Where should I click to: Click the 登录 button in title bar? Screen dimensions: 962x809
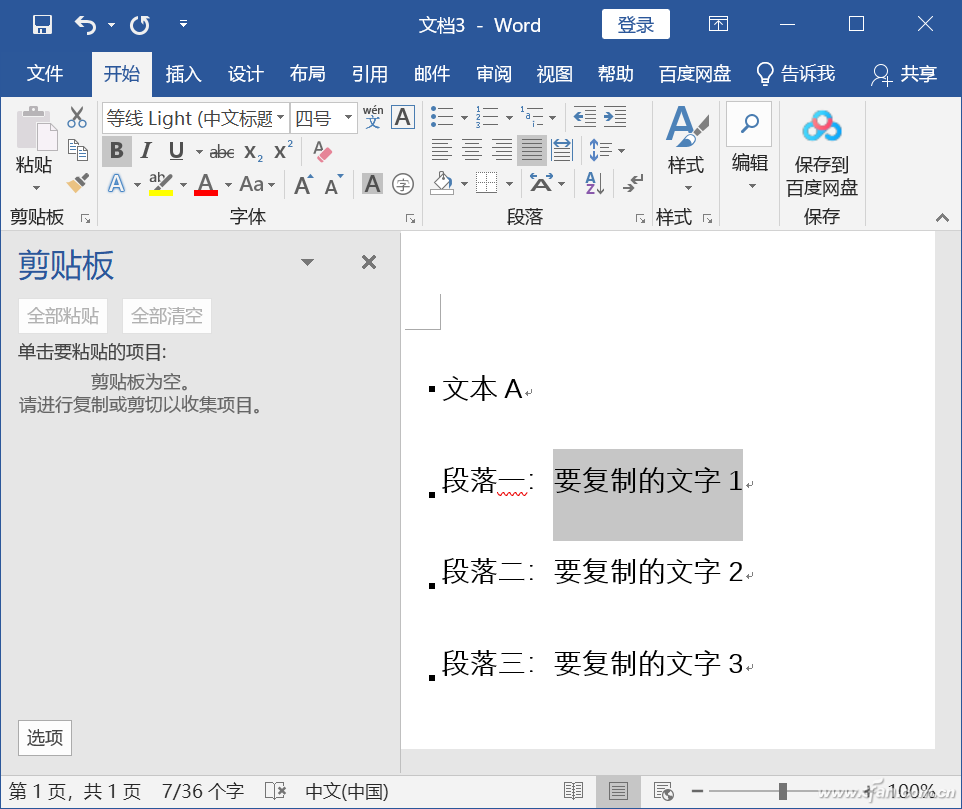tap(635, 25)
